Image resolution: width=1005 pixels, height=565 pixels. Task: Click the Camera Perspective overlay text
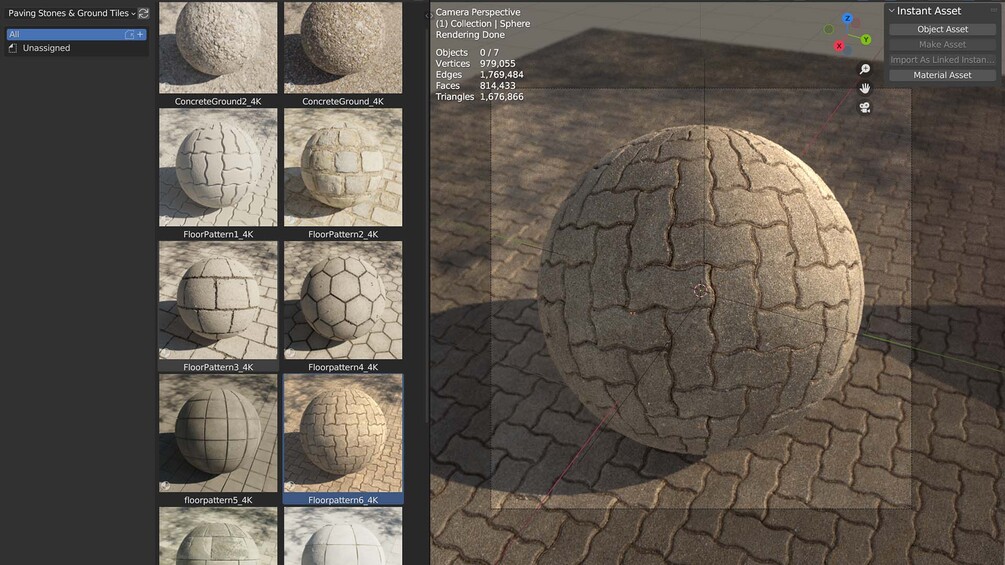(478, 12)
